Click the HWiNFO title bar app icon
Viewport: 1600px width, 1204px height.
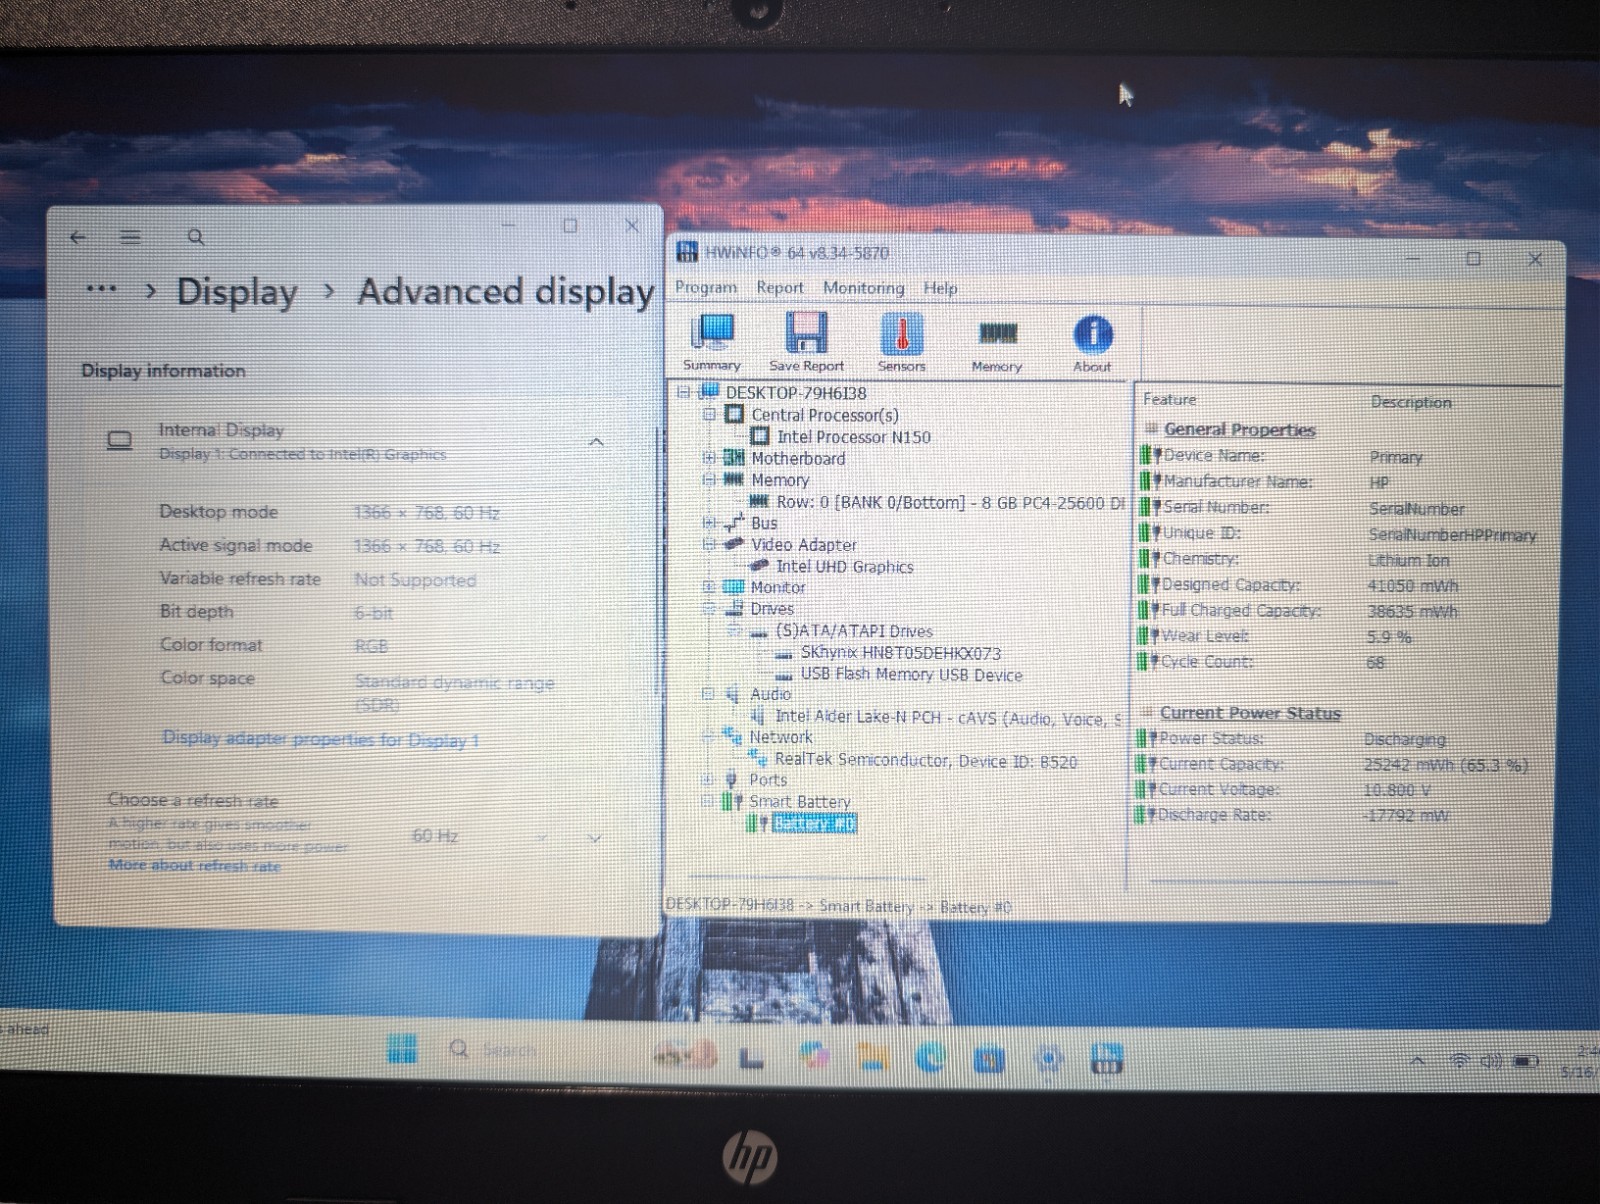coord(687,252)
